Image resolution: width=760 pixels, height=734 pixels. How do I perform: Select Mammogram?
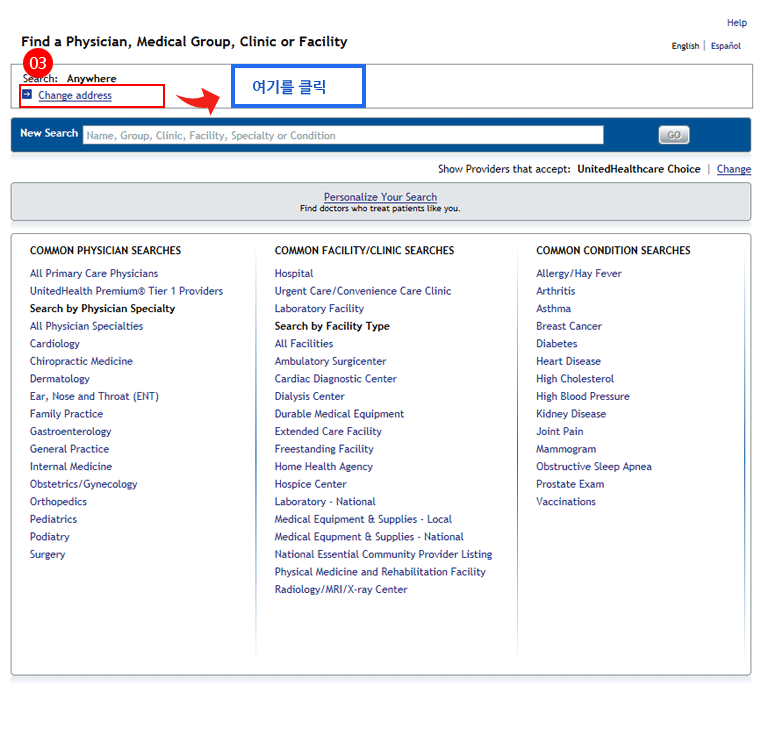click(x=566, y=449)
